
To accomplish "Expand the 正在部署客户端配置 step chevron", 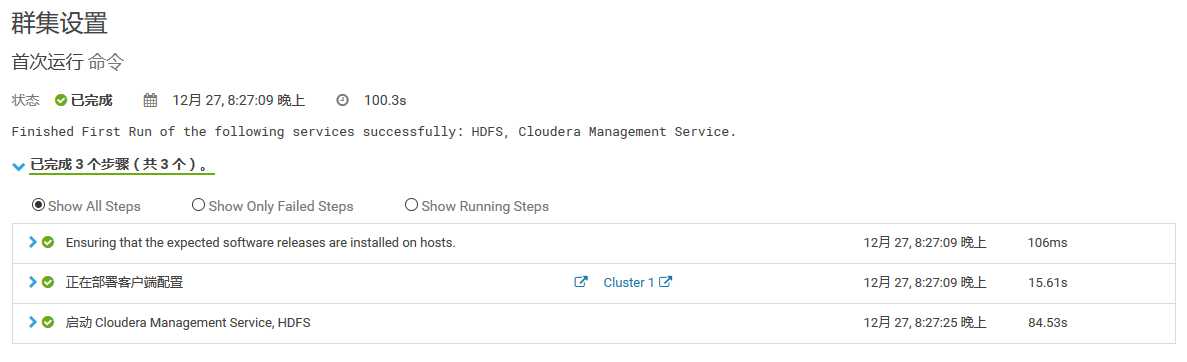I will click(x=33, y=282).
